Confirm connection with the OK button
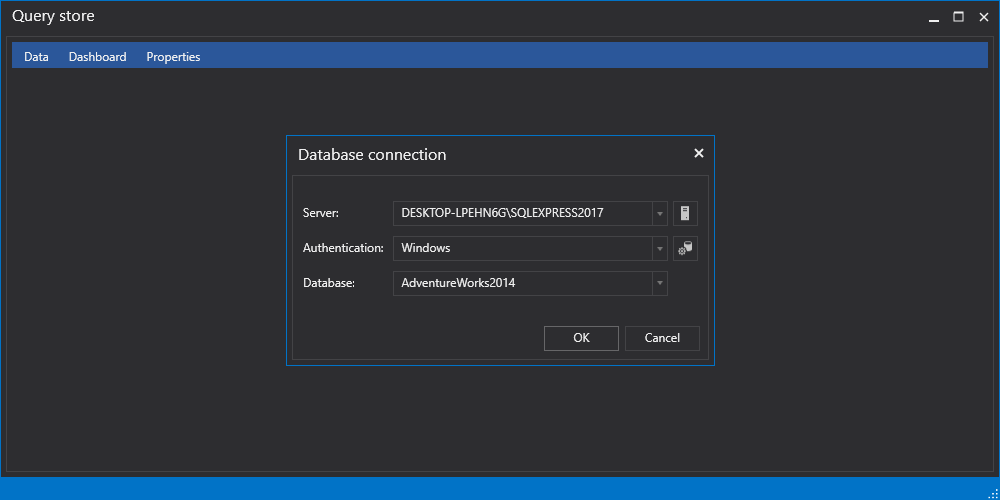Screen dimensions: 1000x500 click(581, 338)
